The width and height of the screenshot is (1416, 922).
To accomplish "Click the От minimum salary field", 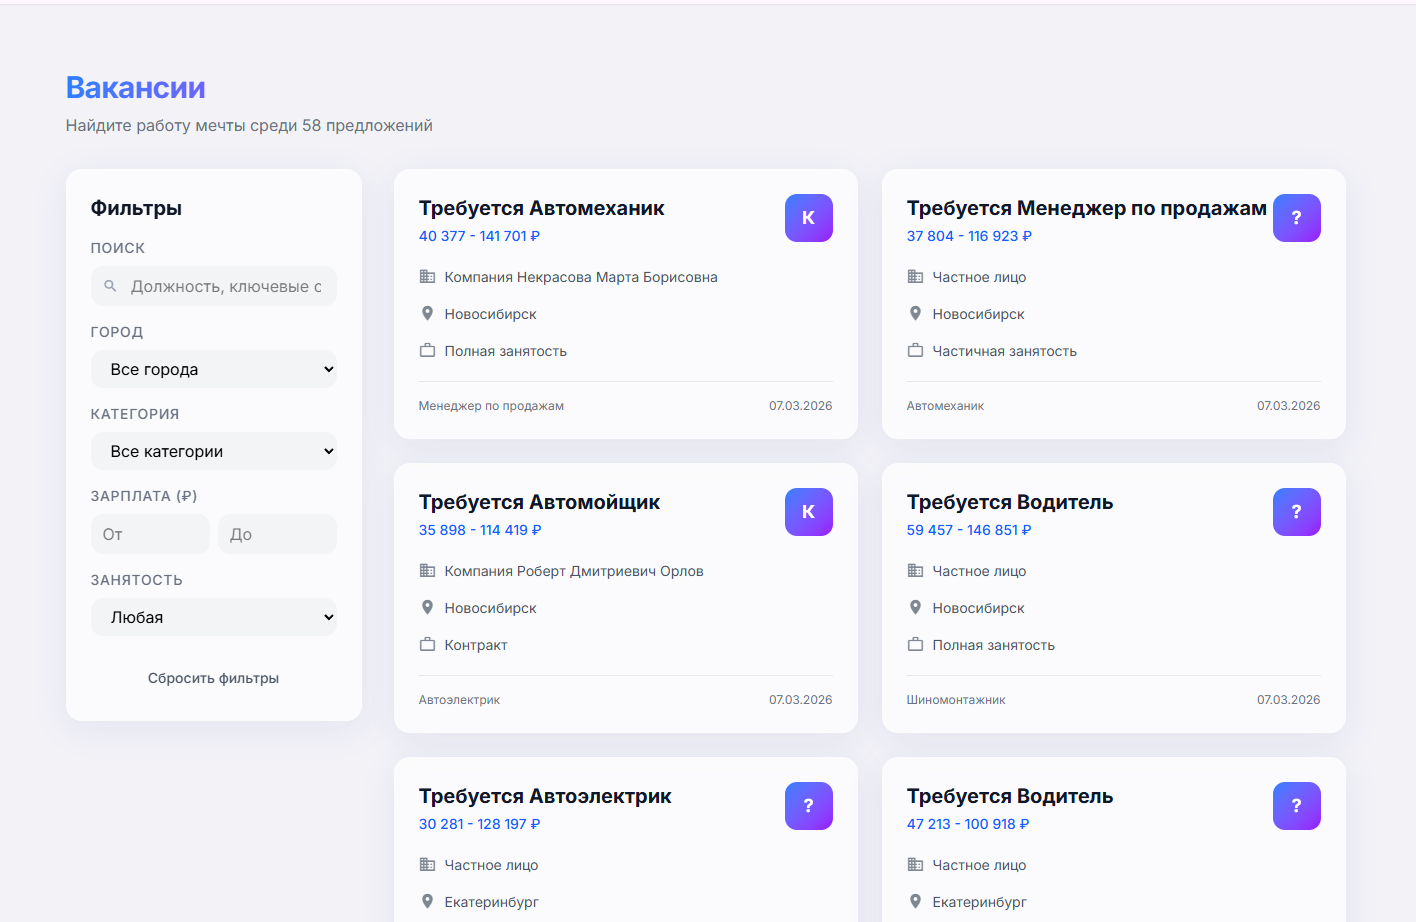I will point(150,534).
